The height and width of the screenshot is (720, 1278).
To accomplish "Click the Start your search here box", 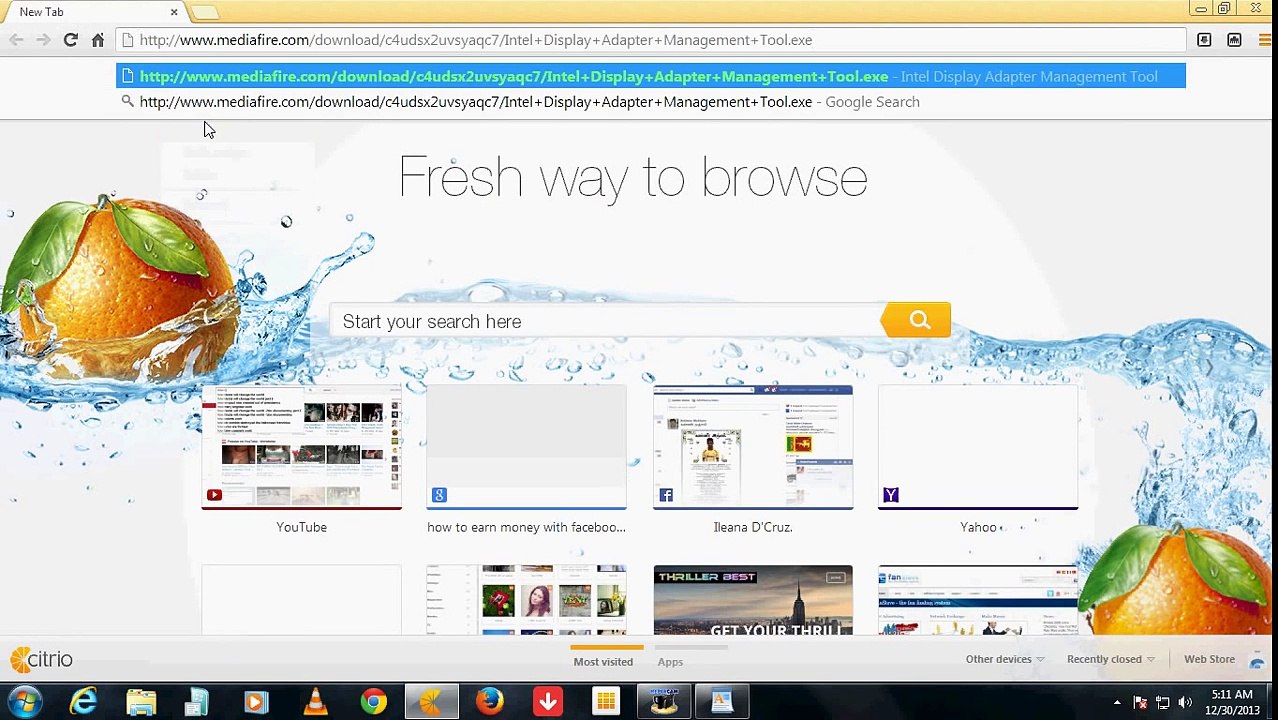I will (x=607, y=321).
